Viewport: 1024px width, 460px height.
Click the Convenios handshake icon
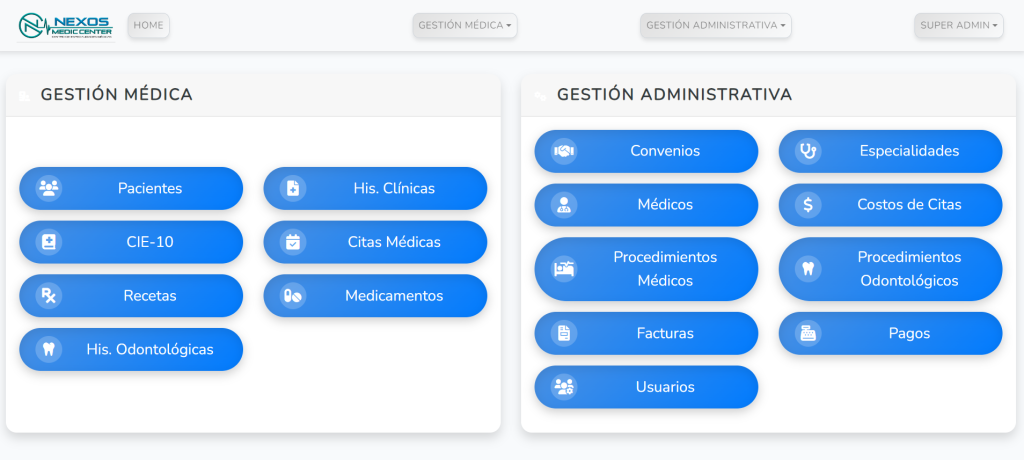click(x=564, y=151)
